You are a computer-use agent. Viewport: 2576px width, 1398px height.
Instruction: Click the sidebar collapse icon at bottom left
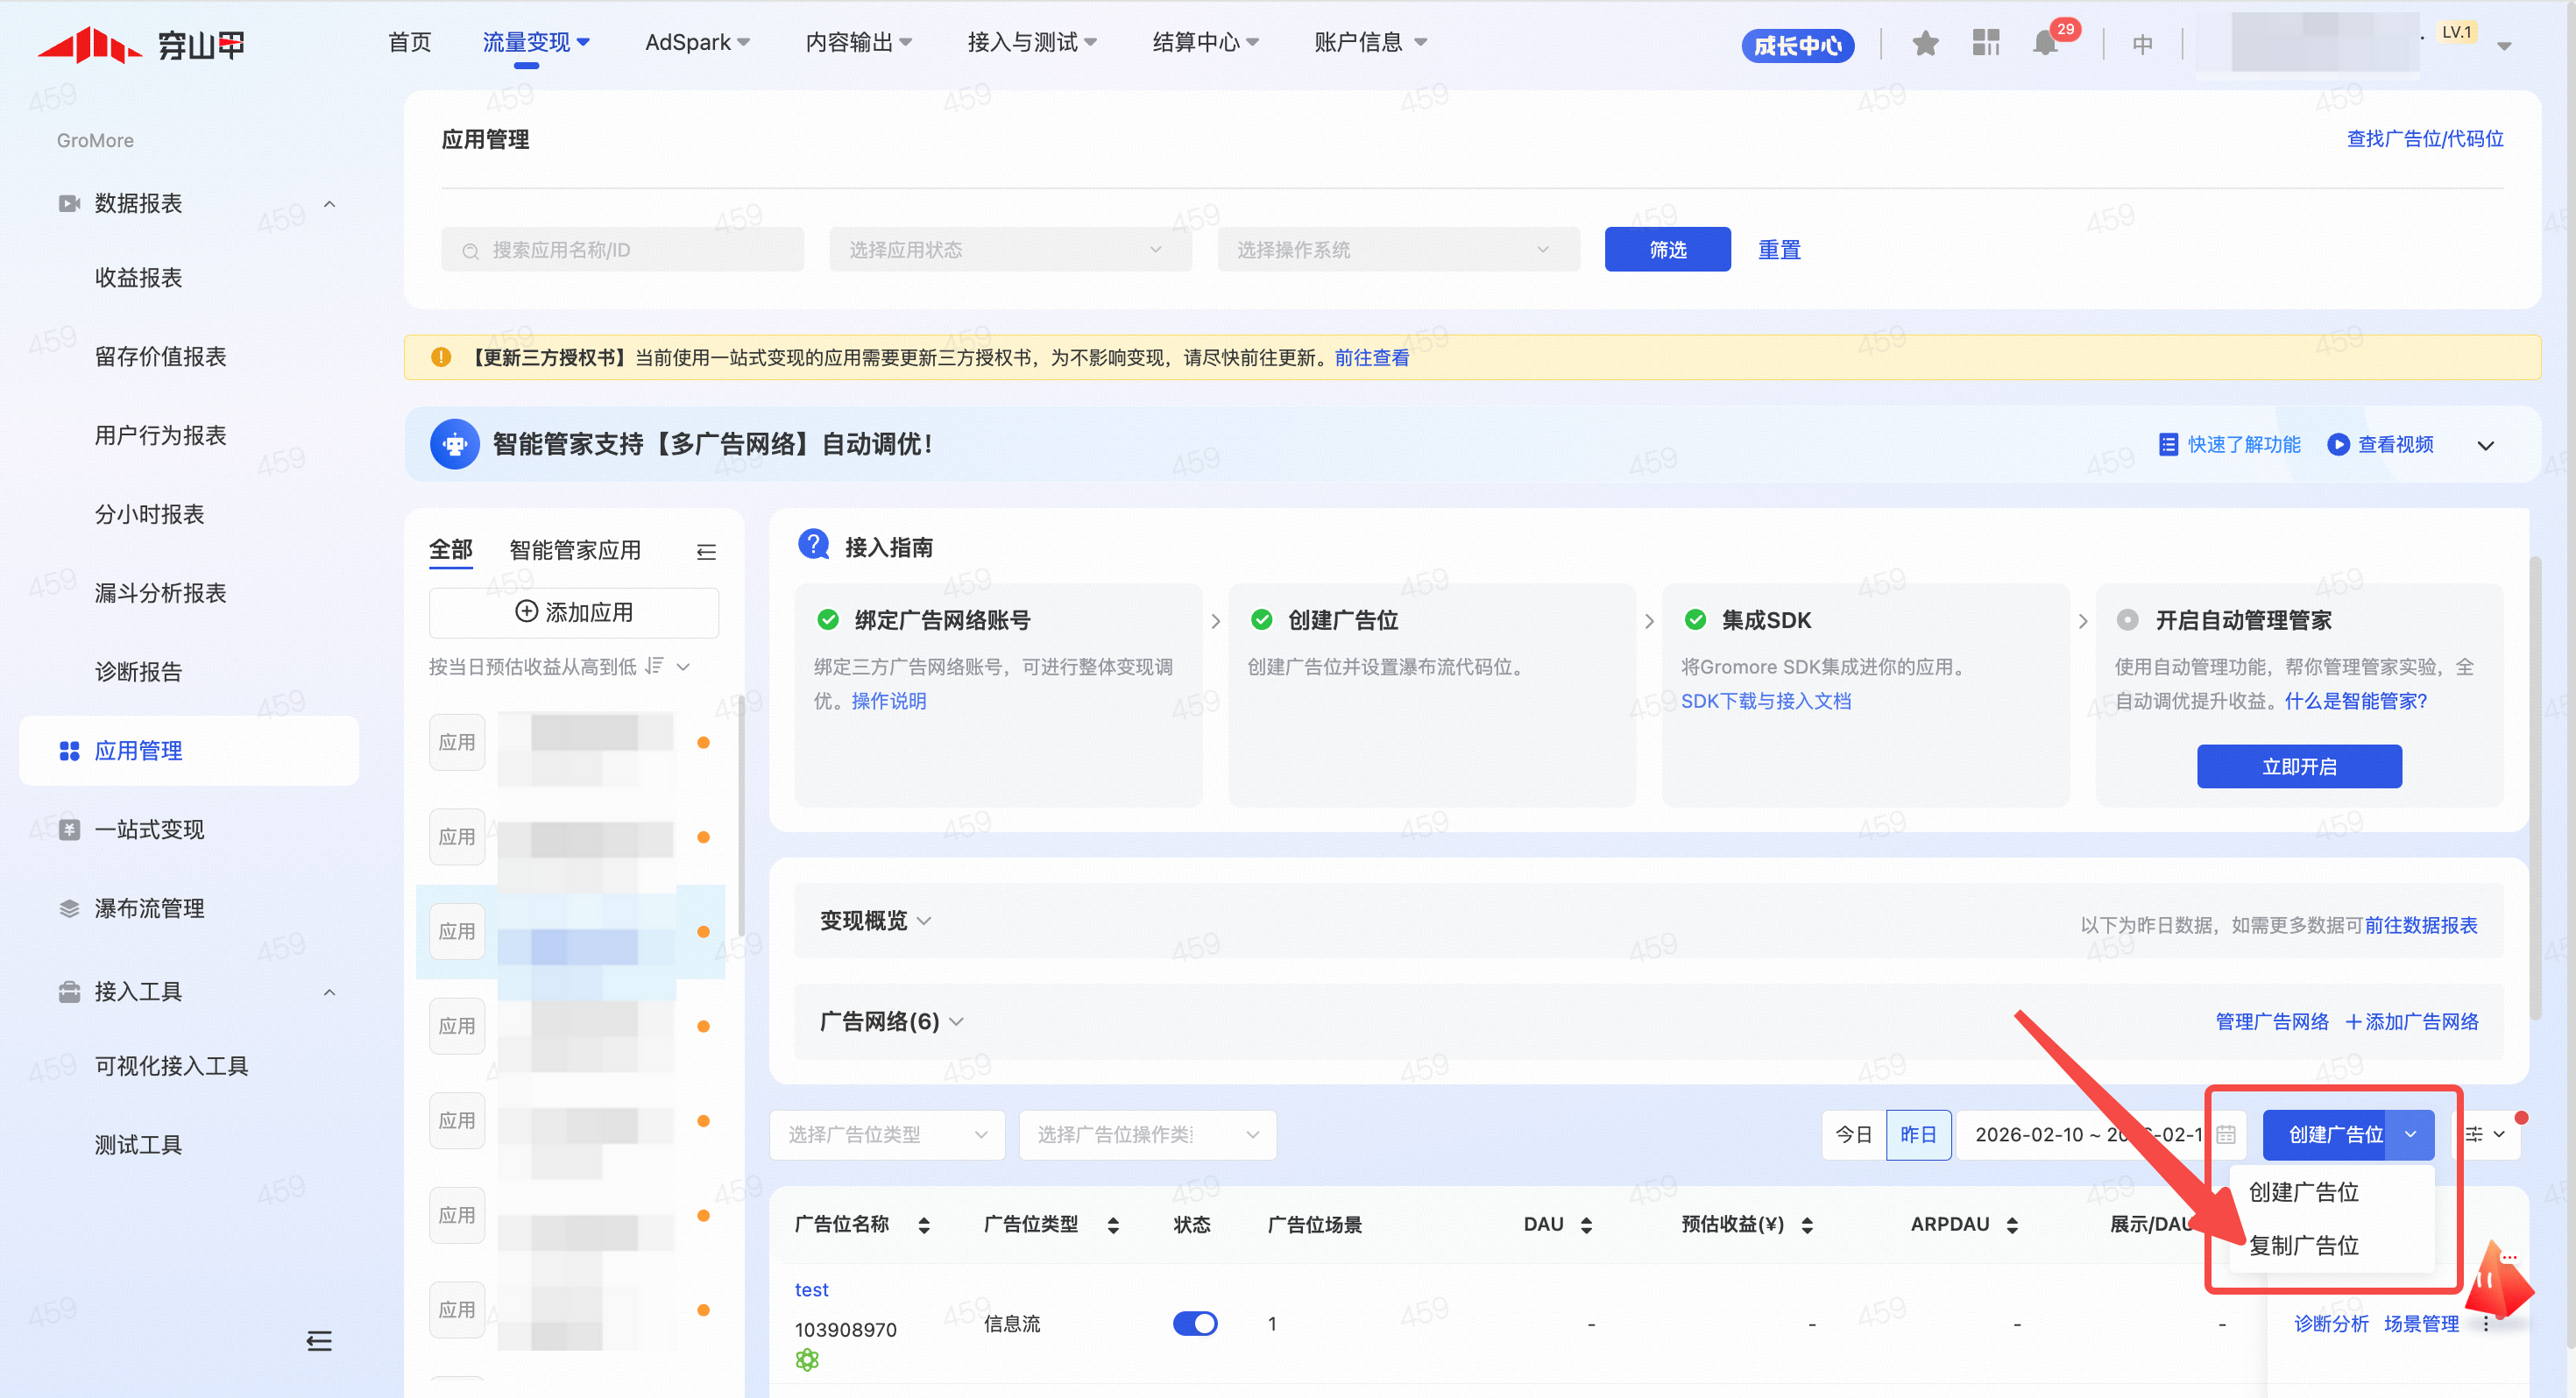(319, 1341)
